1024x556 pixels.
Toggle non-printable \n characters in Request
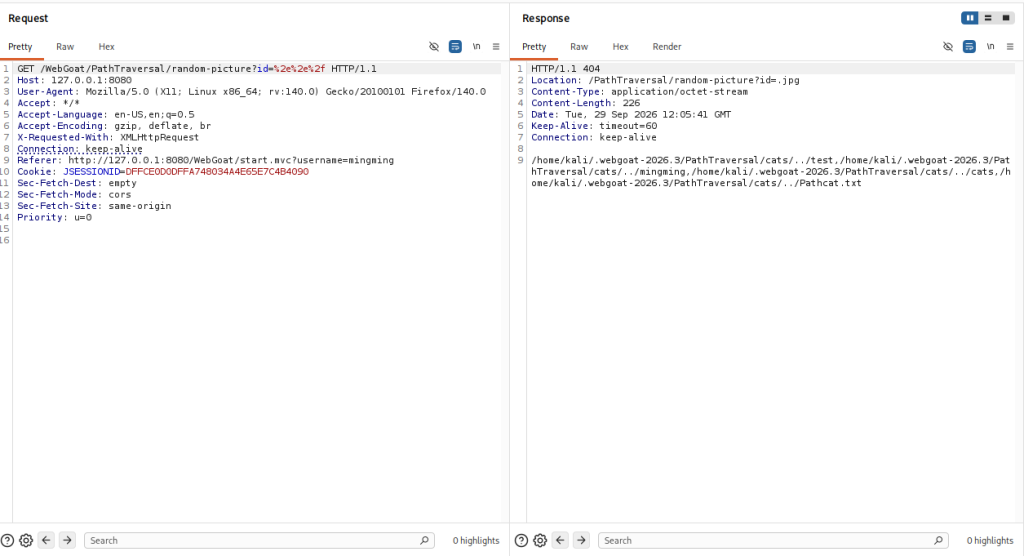click(x=477, y=46)
